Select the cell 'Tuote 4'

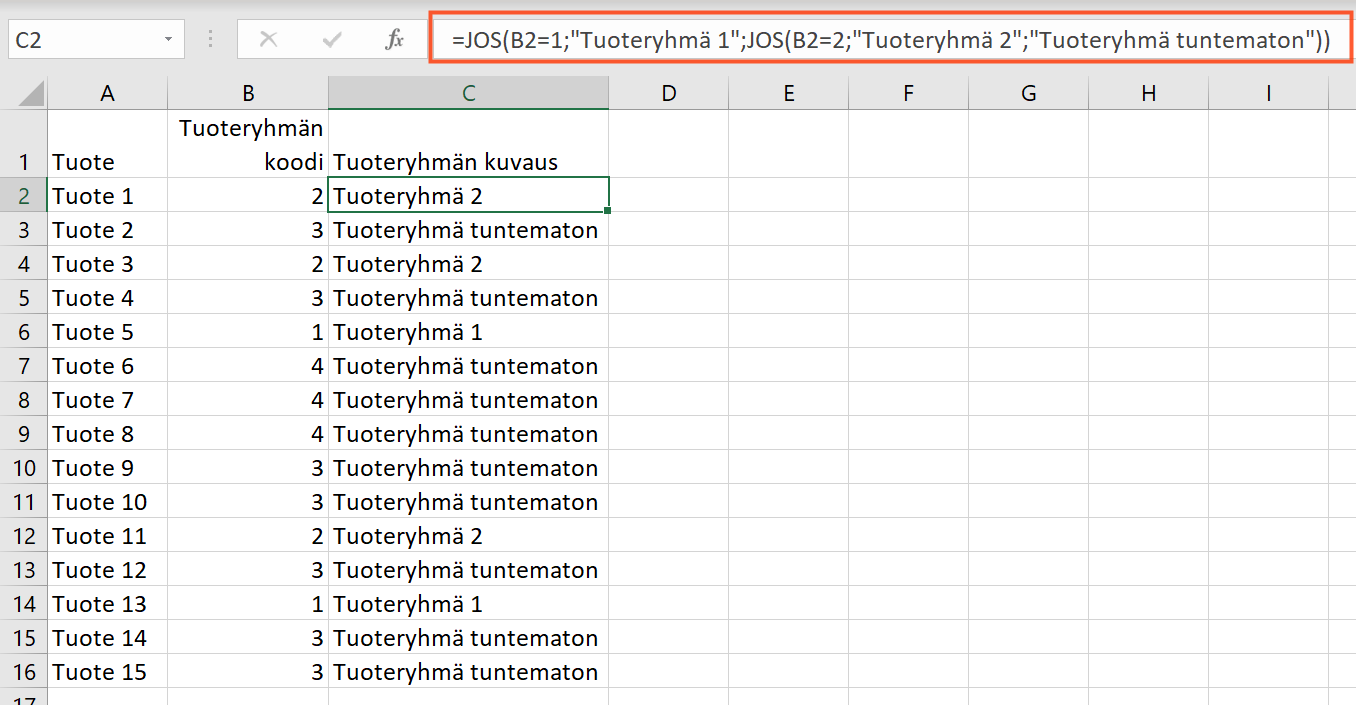coord(108,298)
